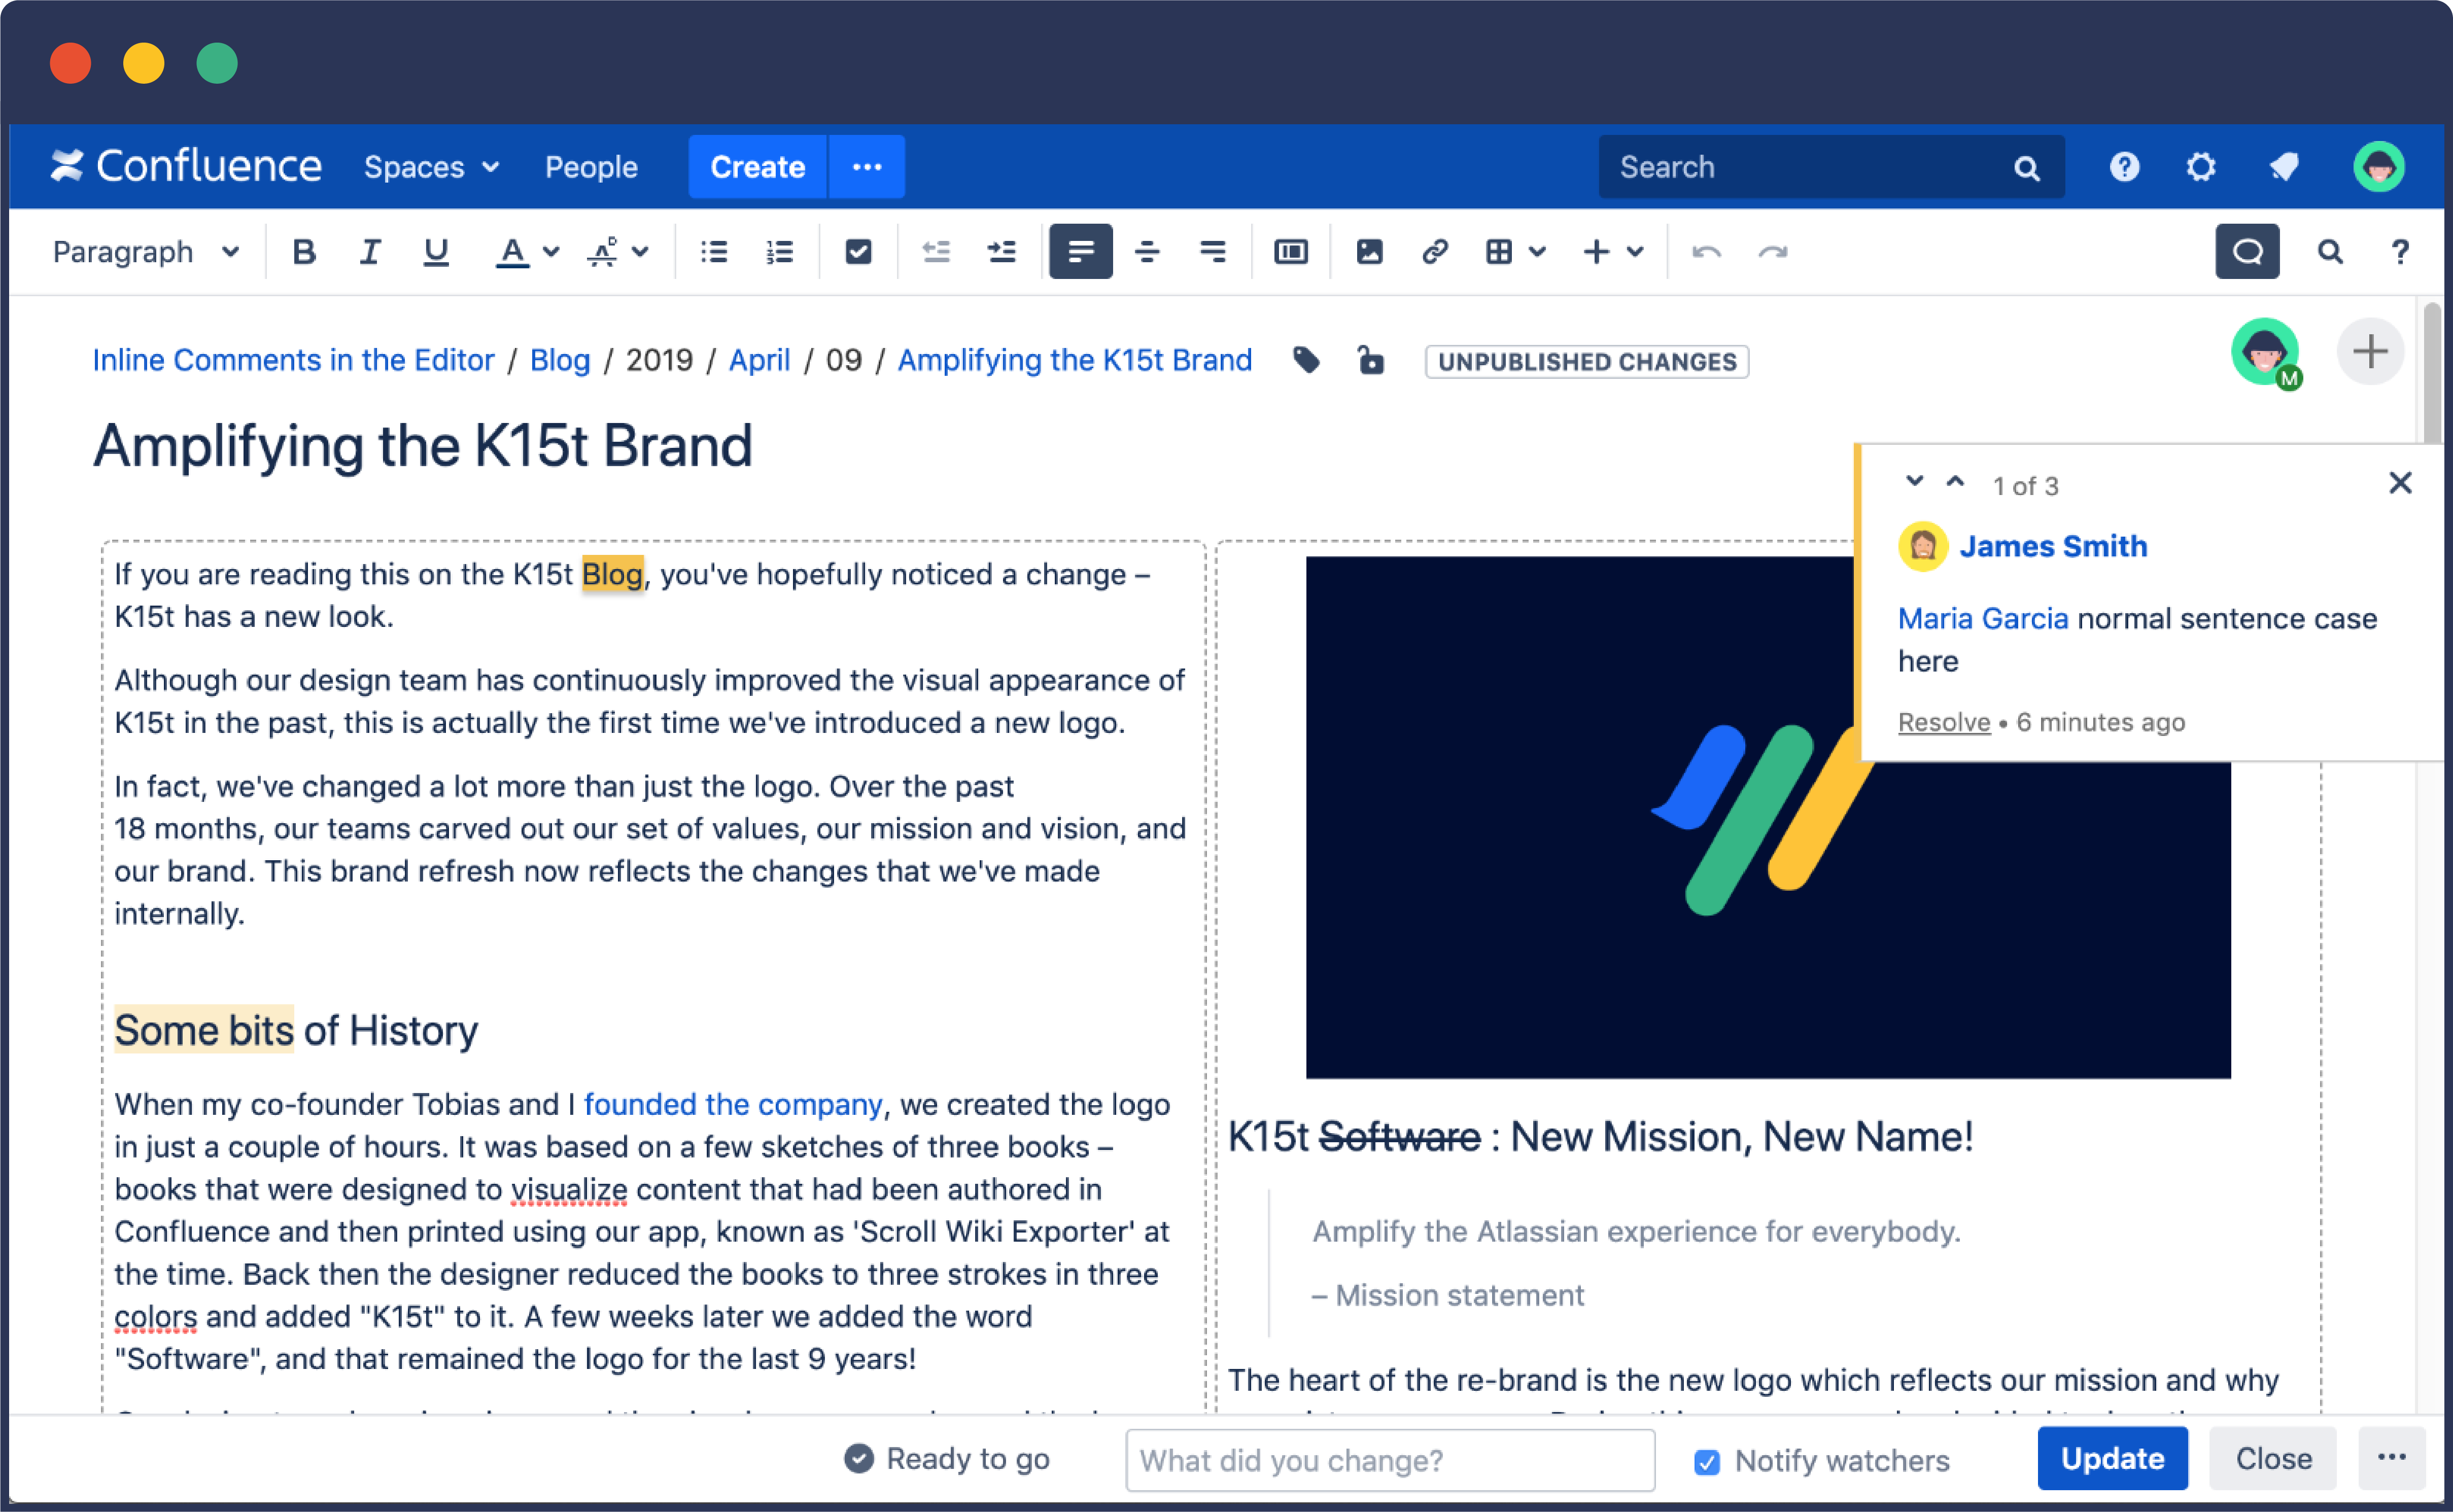
Task: Focus the 'What did you change?' field
Action: click(1390, 1460)
